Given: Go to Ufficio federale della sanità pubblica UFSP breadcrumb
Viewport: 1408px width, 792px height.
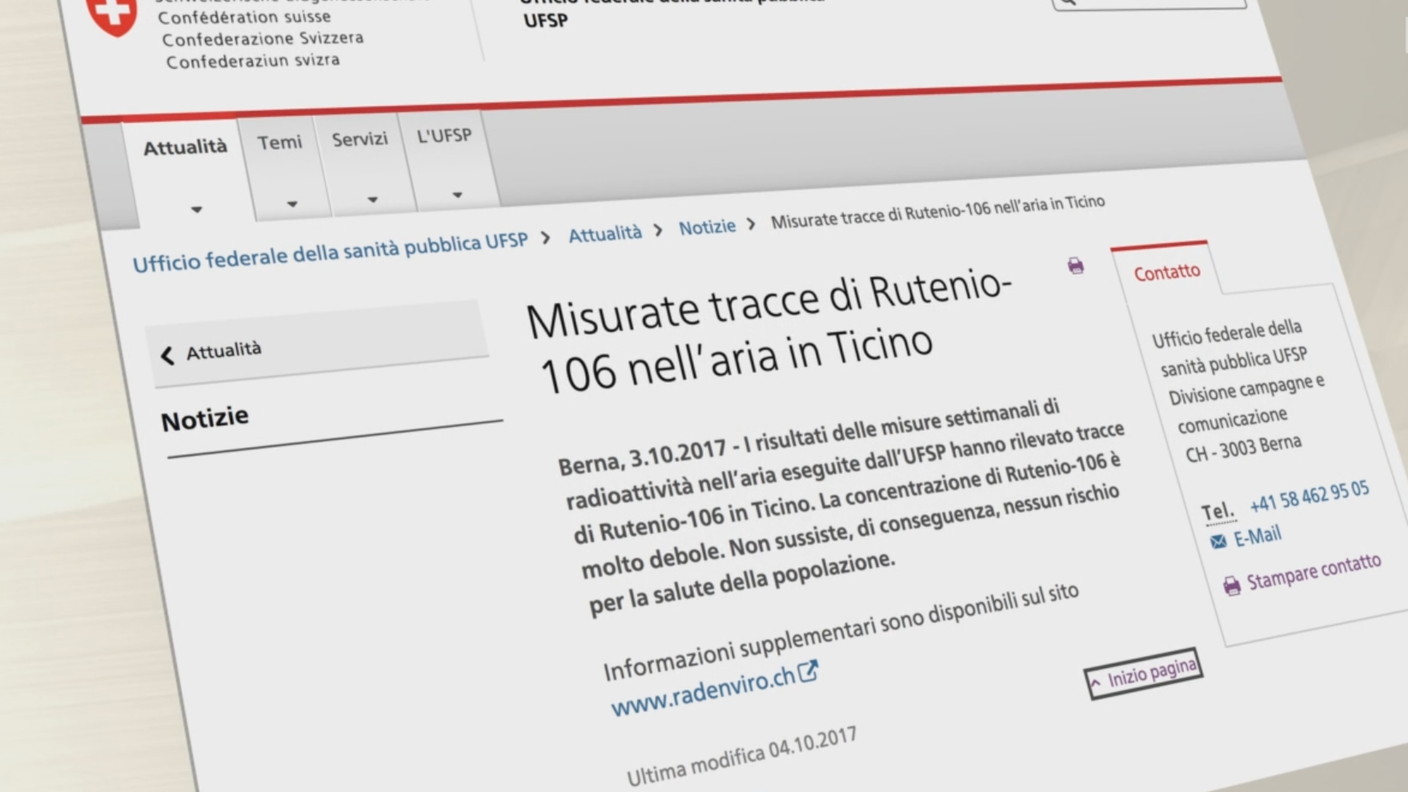Looking at the screenshot, I should pyautogui.click(x=331, y=250).
